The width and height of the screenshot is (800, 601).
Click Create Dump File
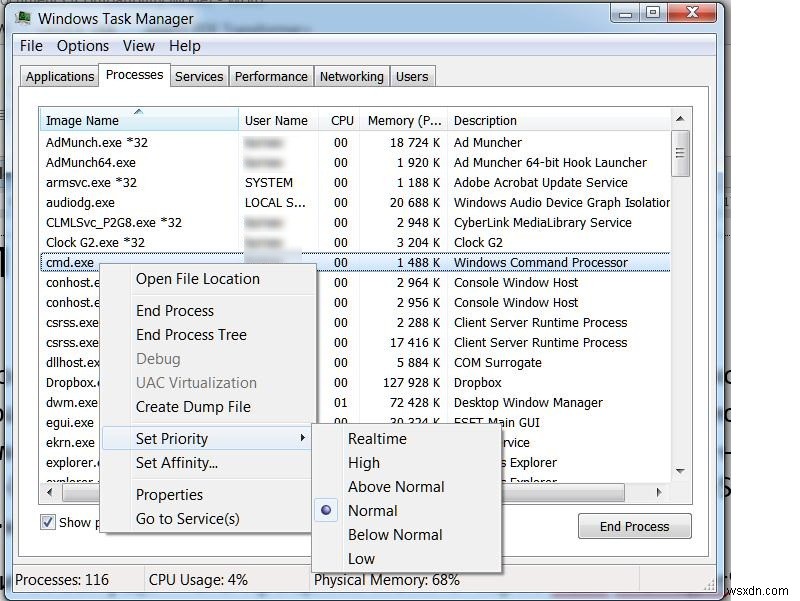(197, 407)
